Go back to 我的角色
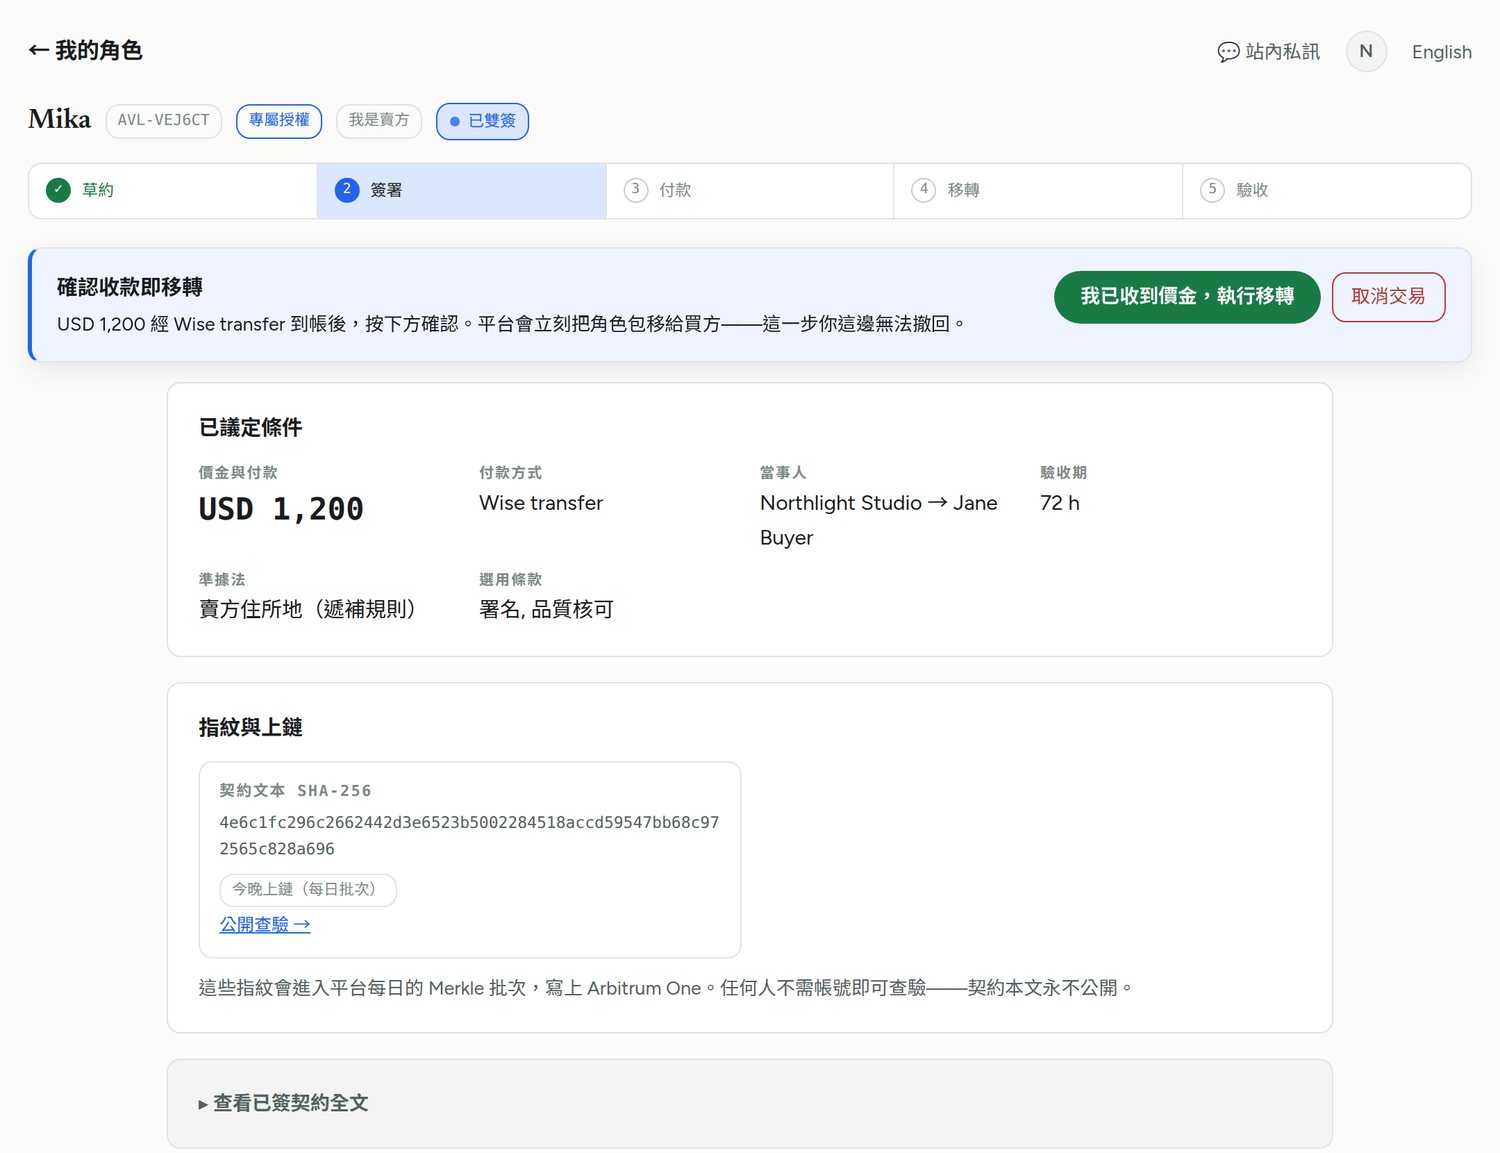1500x1153 pixels. 85,50
